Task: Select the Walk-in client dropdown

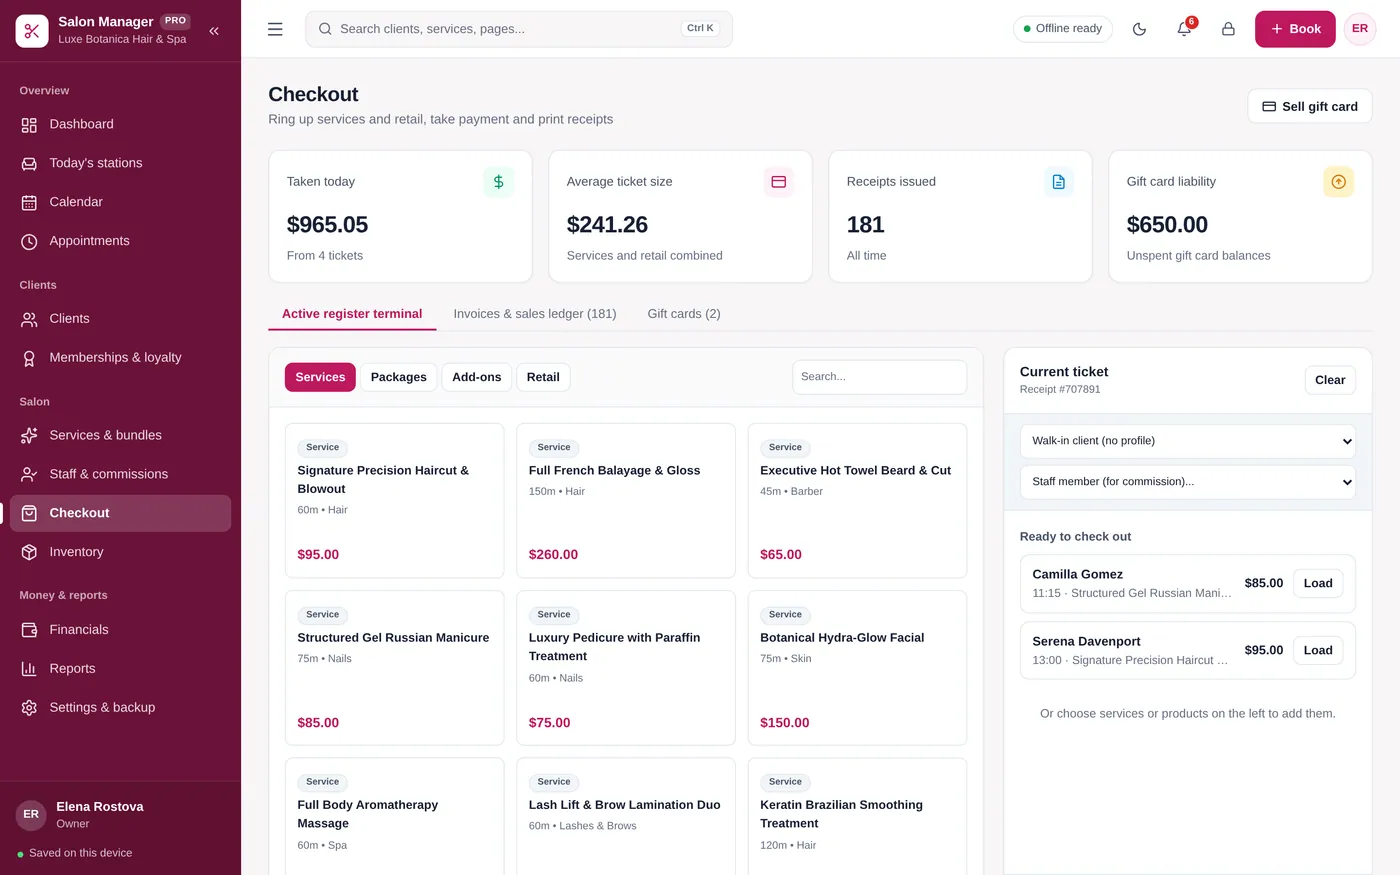Action: click(1188, 441)
